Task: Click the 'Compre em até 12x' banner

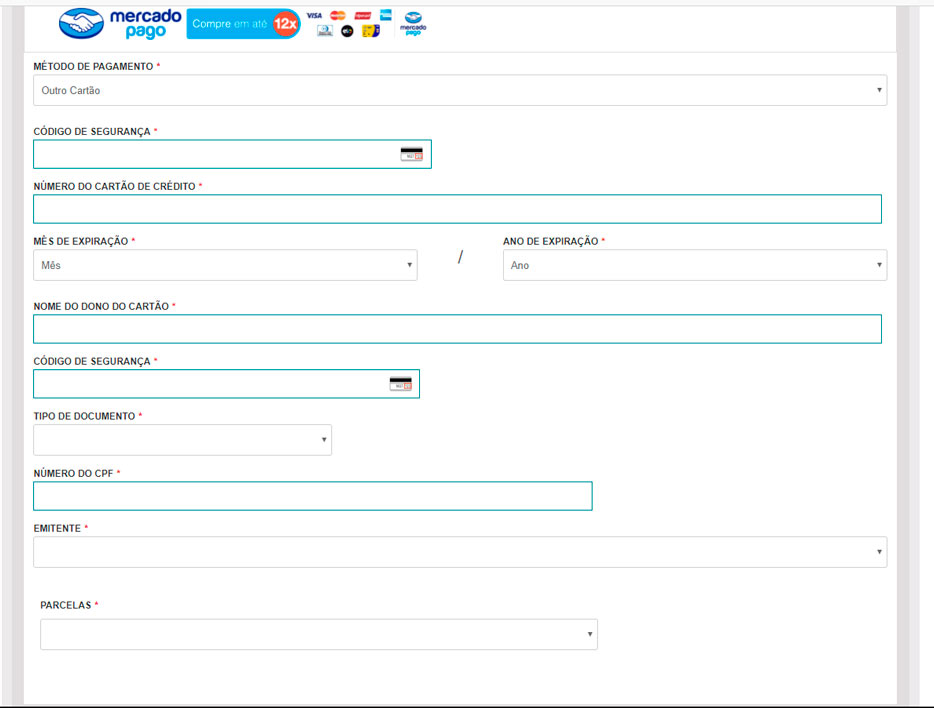Action: click(x=243, y=23)
